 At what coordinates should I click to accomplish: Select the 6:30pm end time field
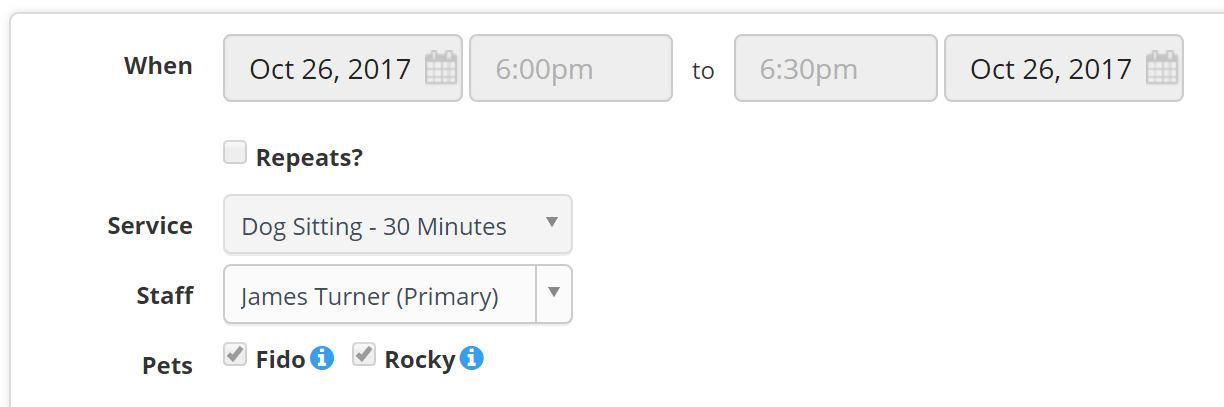coord(836,68)
